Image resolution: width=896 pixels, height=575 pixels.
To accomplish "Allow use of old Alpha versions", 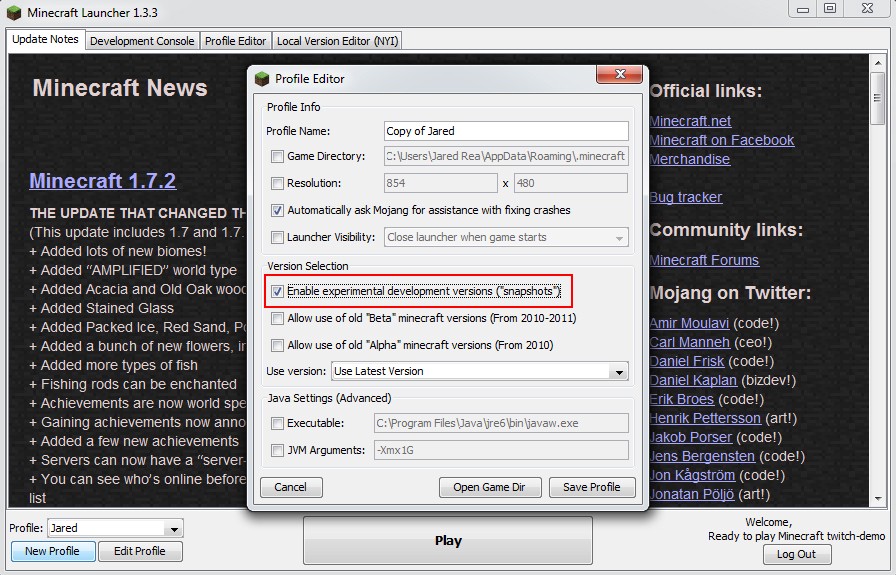I will [277, 346].
